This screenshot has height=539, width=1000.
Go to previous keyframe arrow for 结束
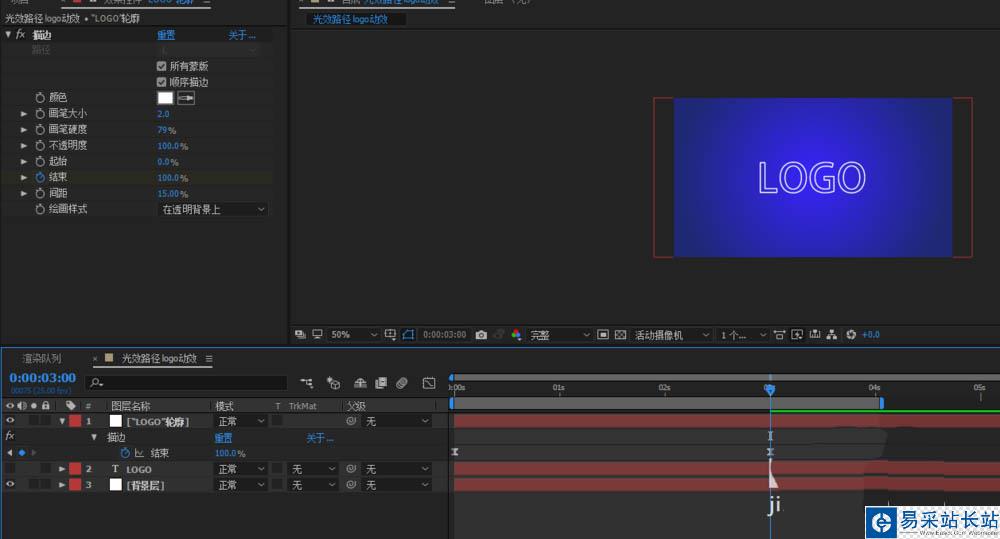[x=10, y=453]
